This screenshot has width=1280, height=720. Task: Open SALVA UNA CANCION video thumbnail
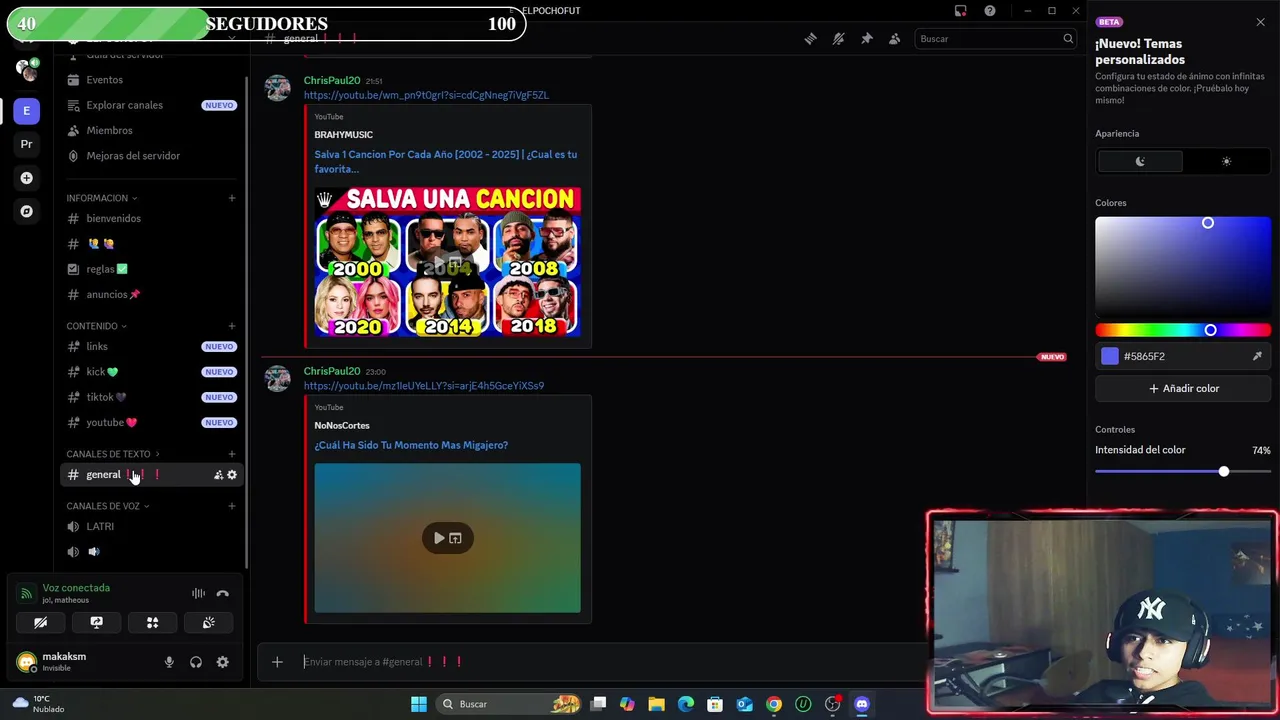point(447,261)
